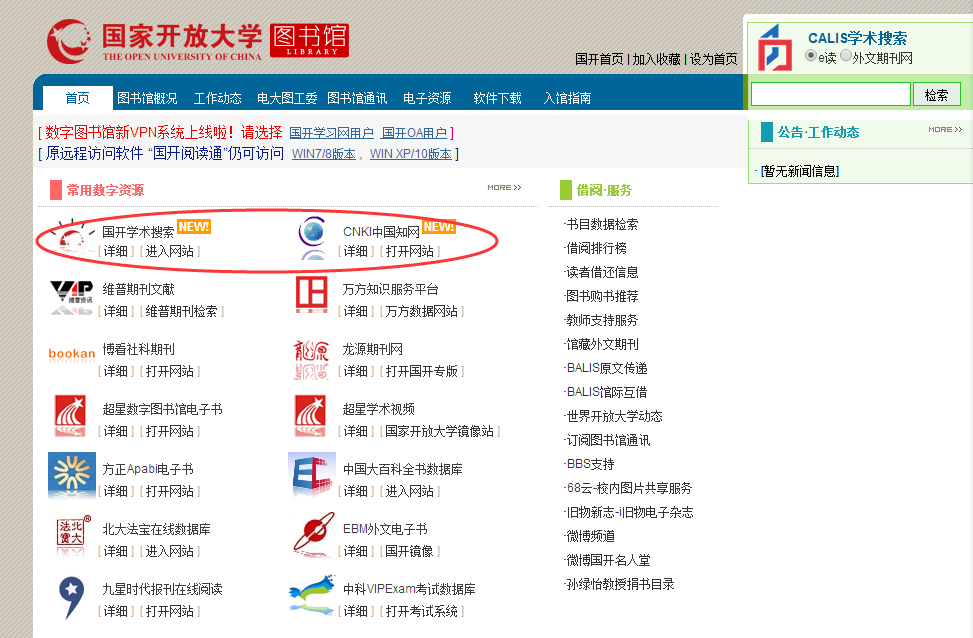
Task: Open 图书购书推荐 service link
Action: (602, 297)
